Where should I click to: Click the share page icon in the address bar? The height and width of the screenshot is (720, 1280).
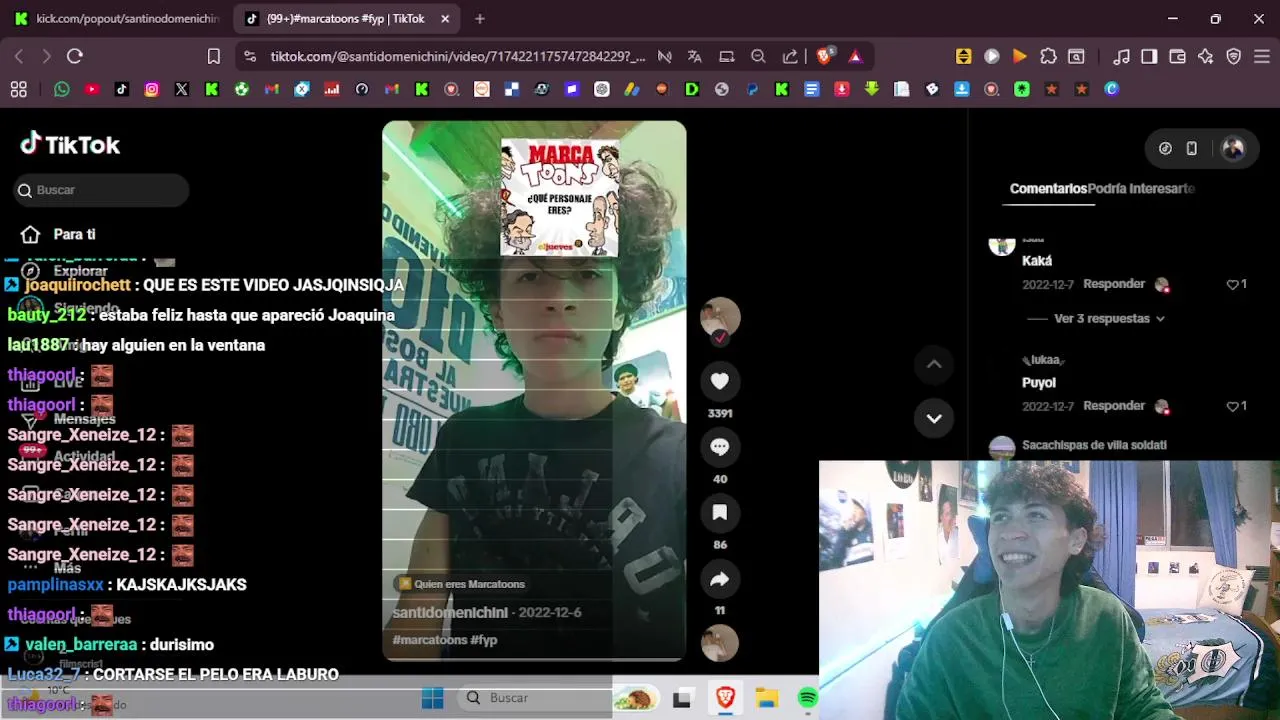pos(790,56)
